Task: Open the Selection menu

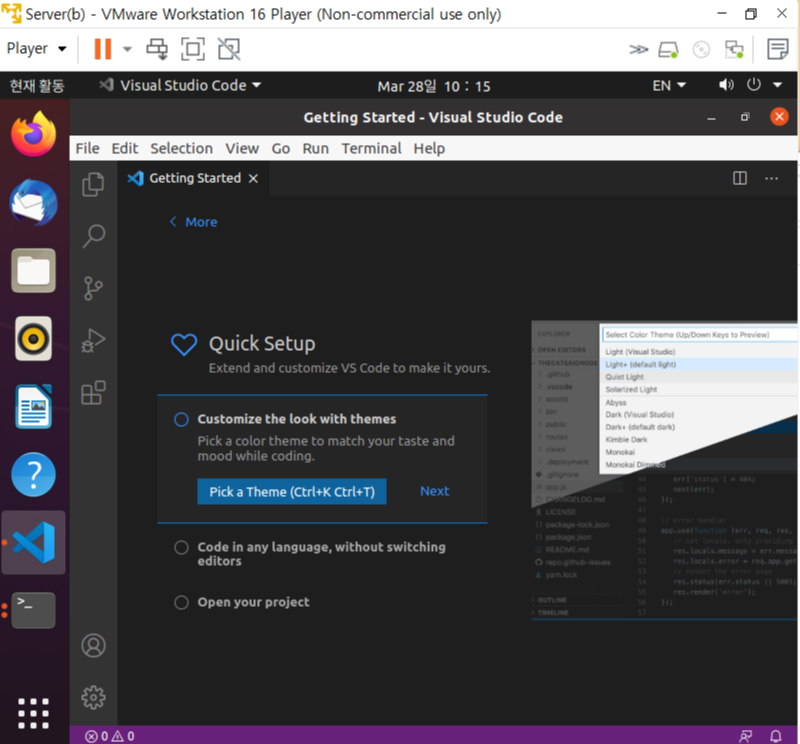Action: pyautogui.click(x=181, y=148)
